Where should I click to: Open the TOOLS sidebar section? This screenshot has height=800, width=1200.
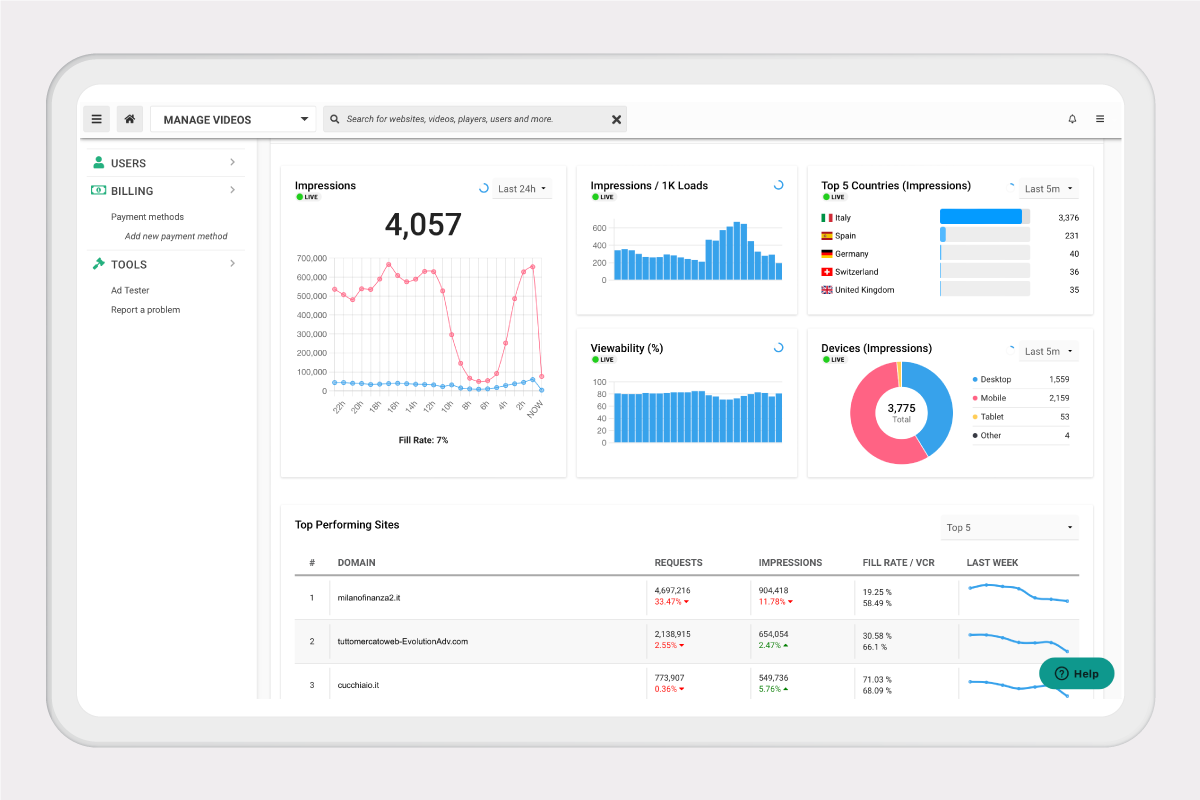pyautogui.click(x=166, y=265)
